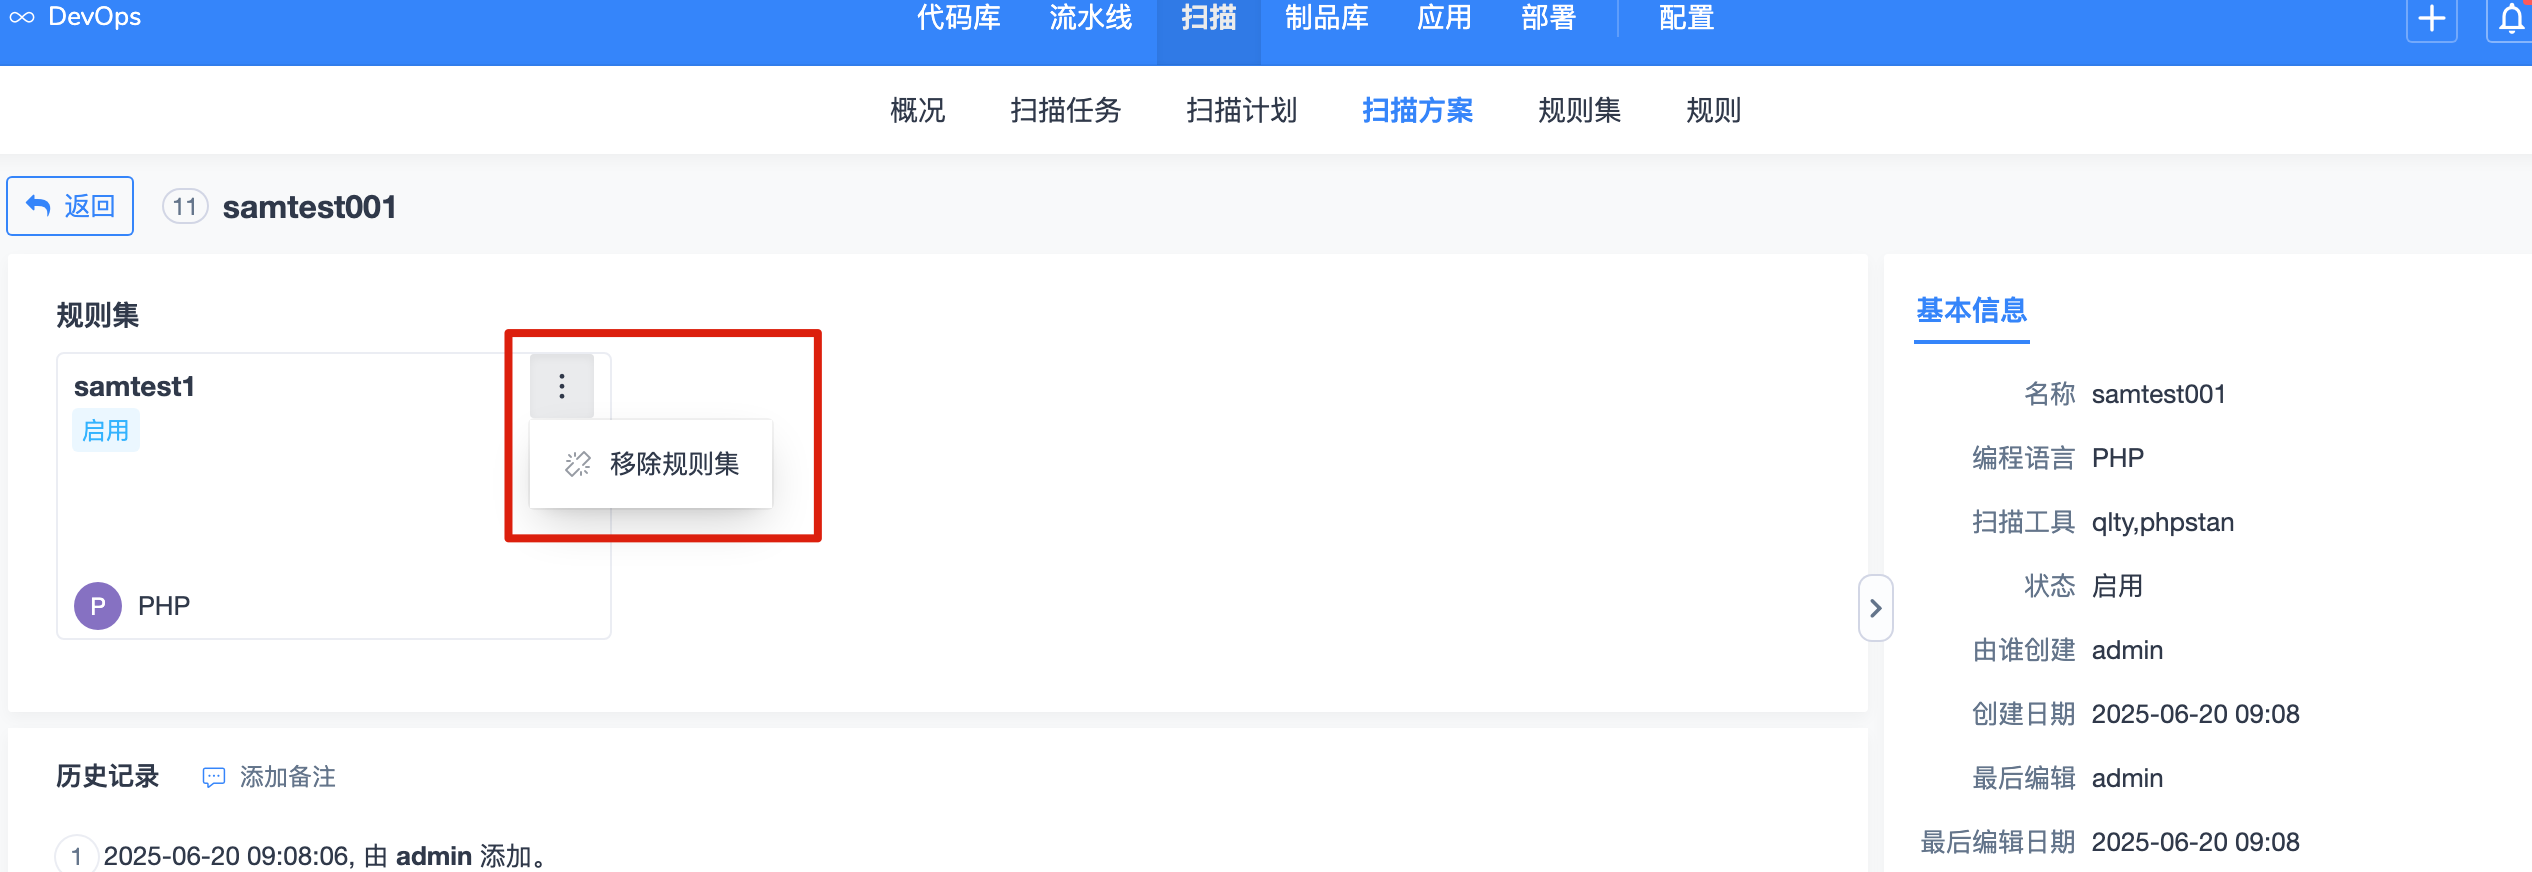The height and width of the screenshot is (872, 2532).
Task: Go to 应用 in top navigation
Action: [1444, 18]
